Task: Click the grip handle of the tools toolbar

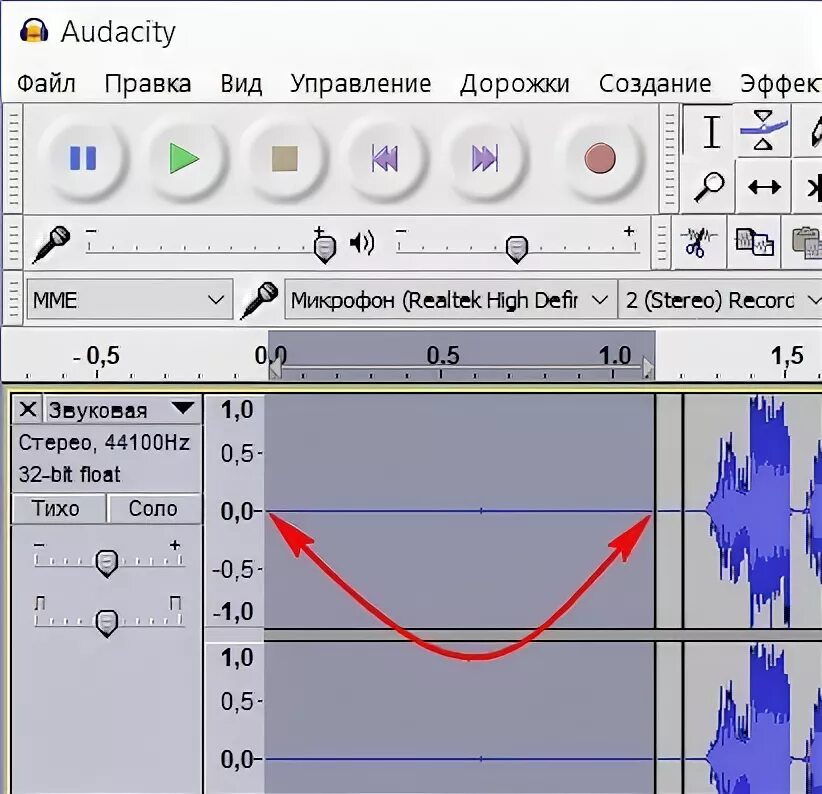Action: point(669,158)
